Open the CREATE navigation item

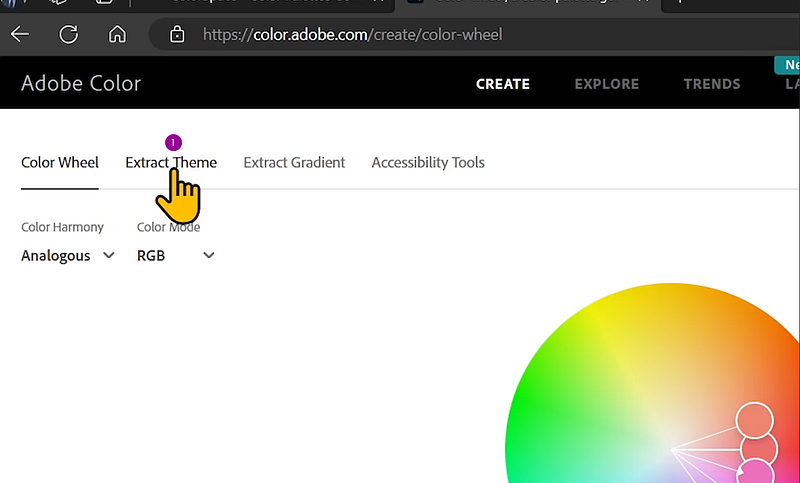pyautogui.click(x=503, y=84)
